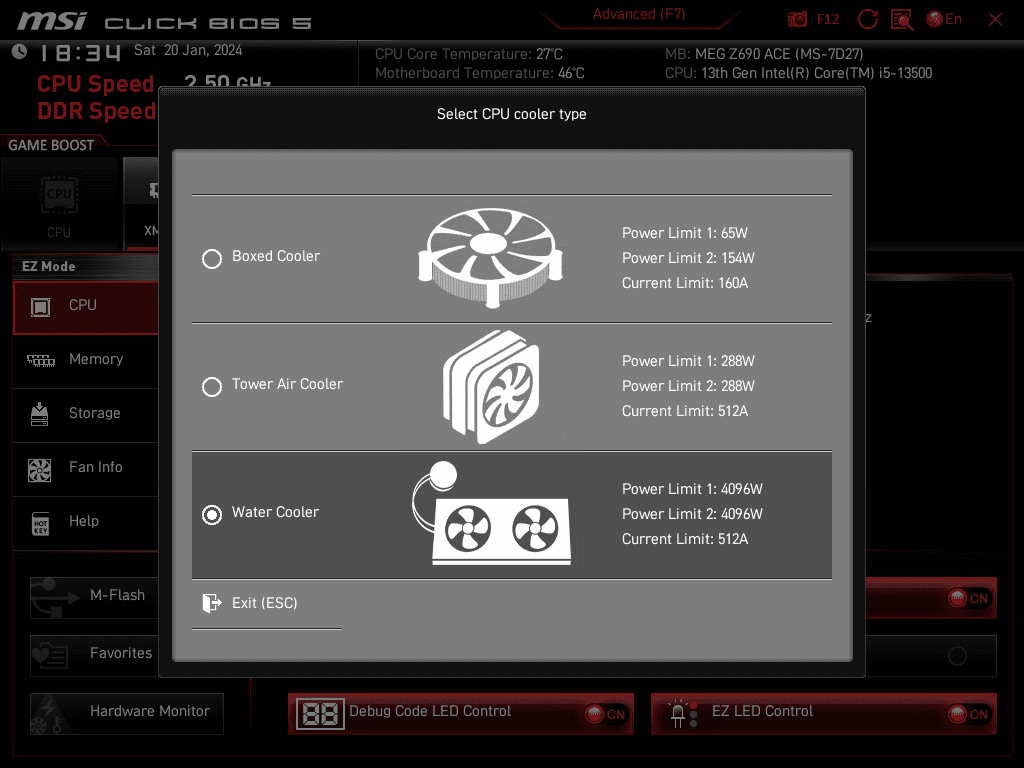Screen dimensions: 1024x768
Task: Click the circular-arrow reset icon in the header
Action: tap(867, 20)
